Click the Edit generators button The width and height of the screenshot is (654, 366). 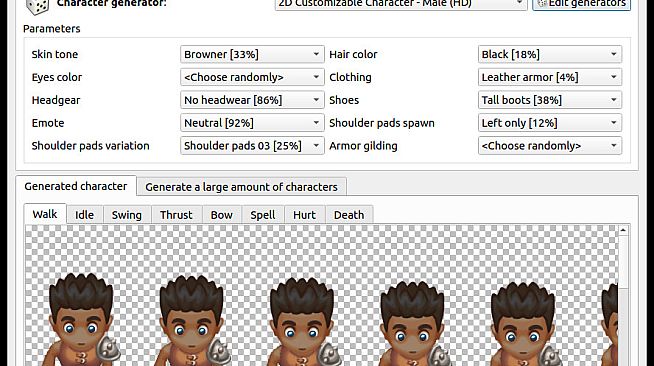581,4
